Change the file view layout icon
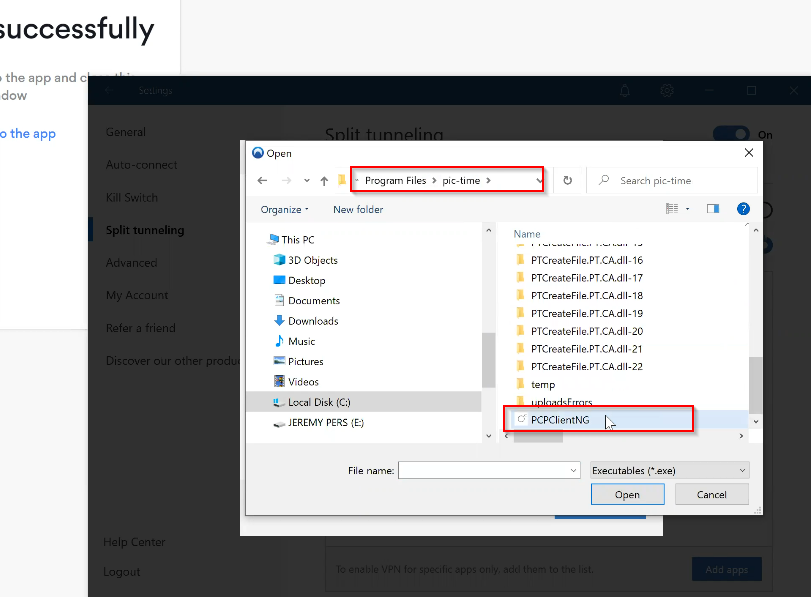The image size is (811, 597). click(x=672, y=208)
